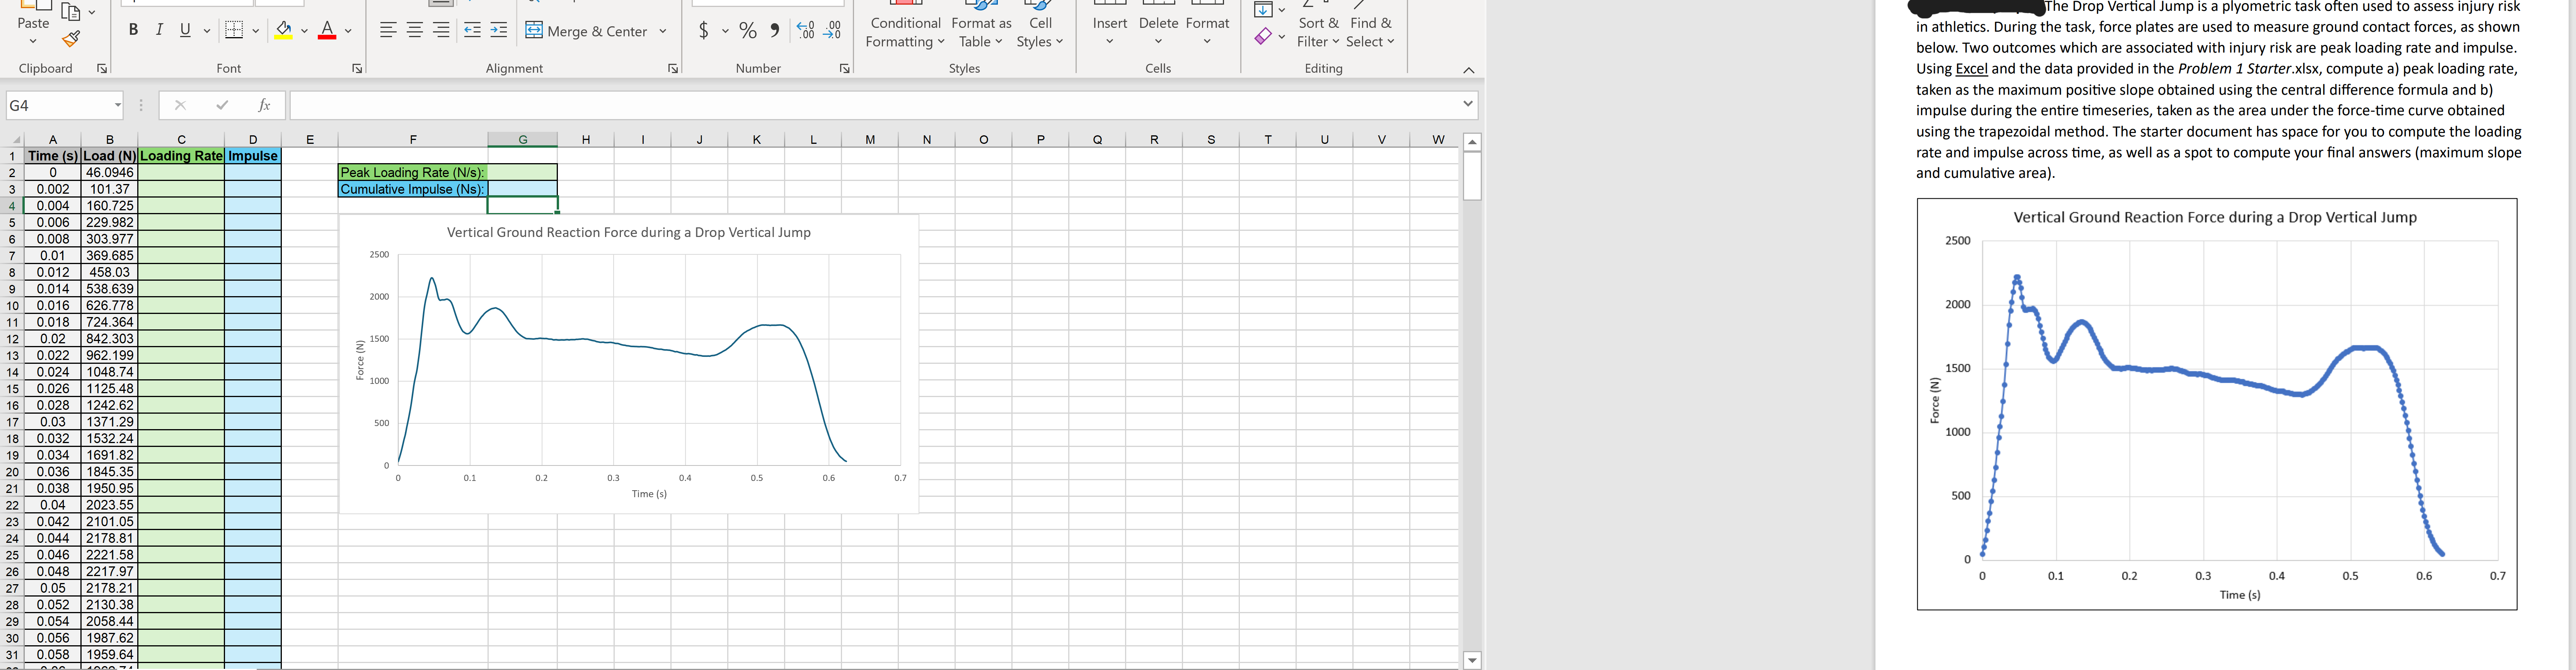Apply the yellow fill color bucket

[x=284, y=30]
